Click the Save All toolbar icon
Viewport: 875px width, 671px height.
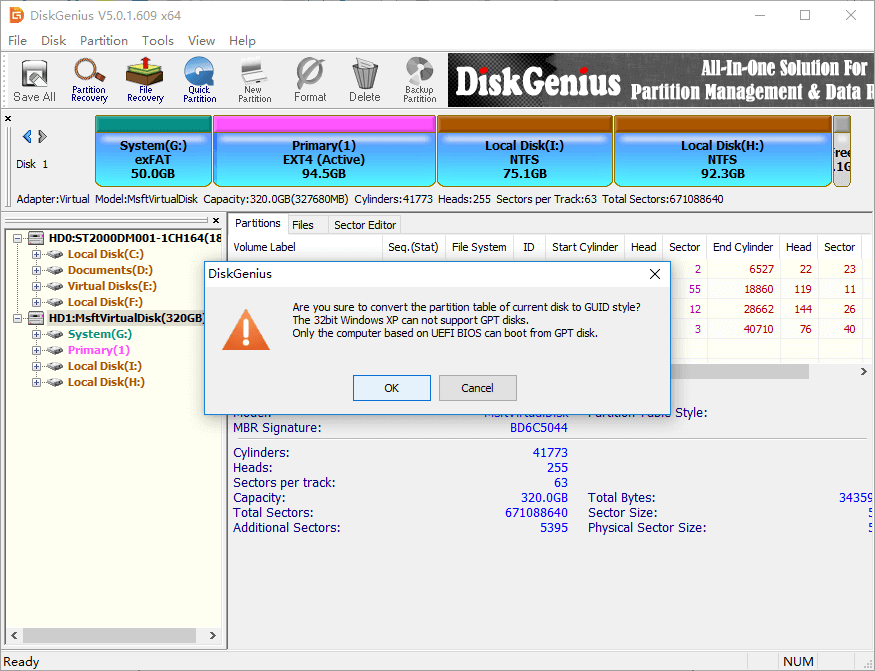click(x=34, y=80)
